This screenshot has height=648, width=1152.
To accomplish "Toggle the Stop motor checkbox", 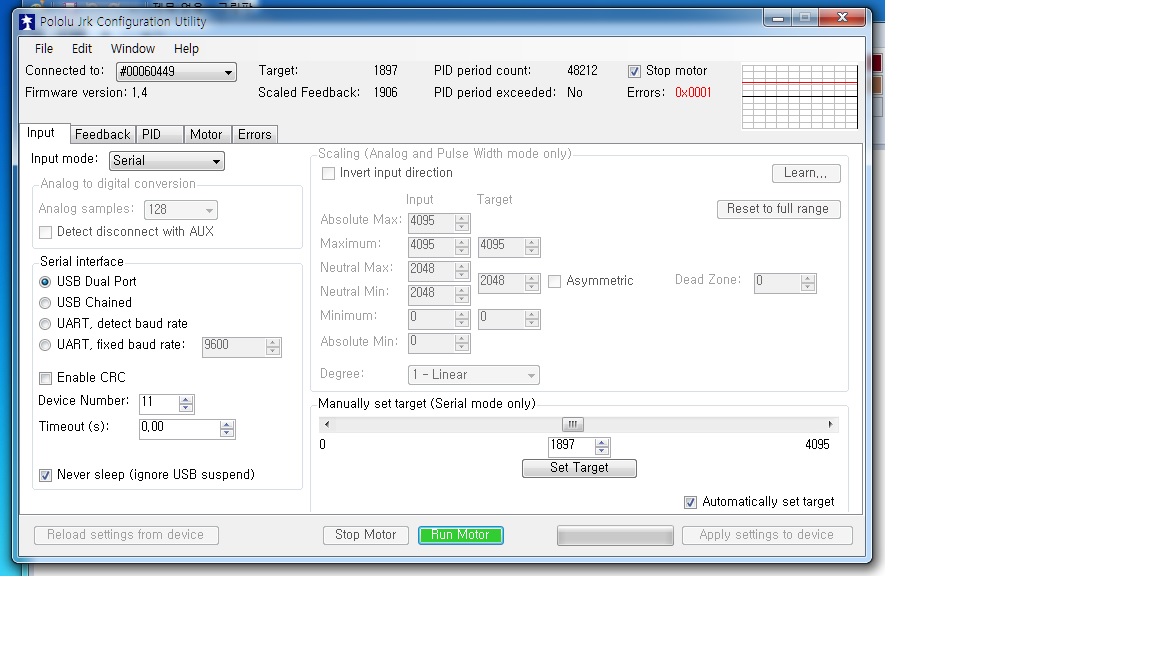I will pos(634,71).
